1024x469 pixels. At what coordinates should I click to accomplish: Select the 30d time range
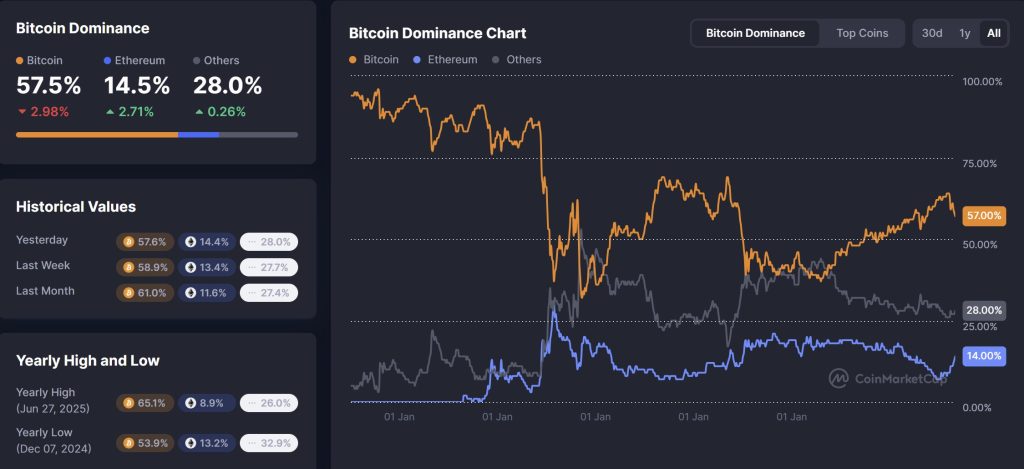(x=932, y=33)
